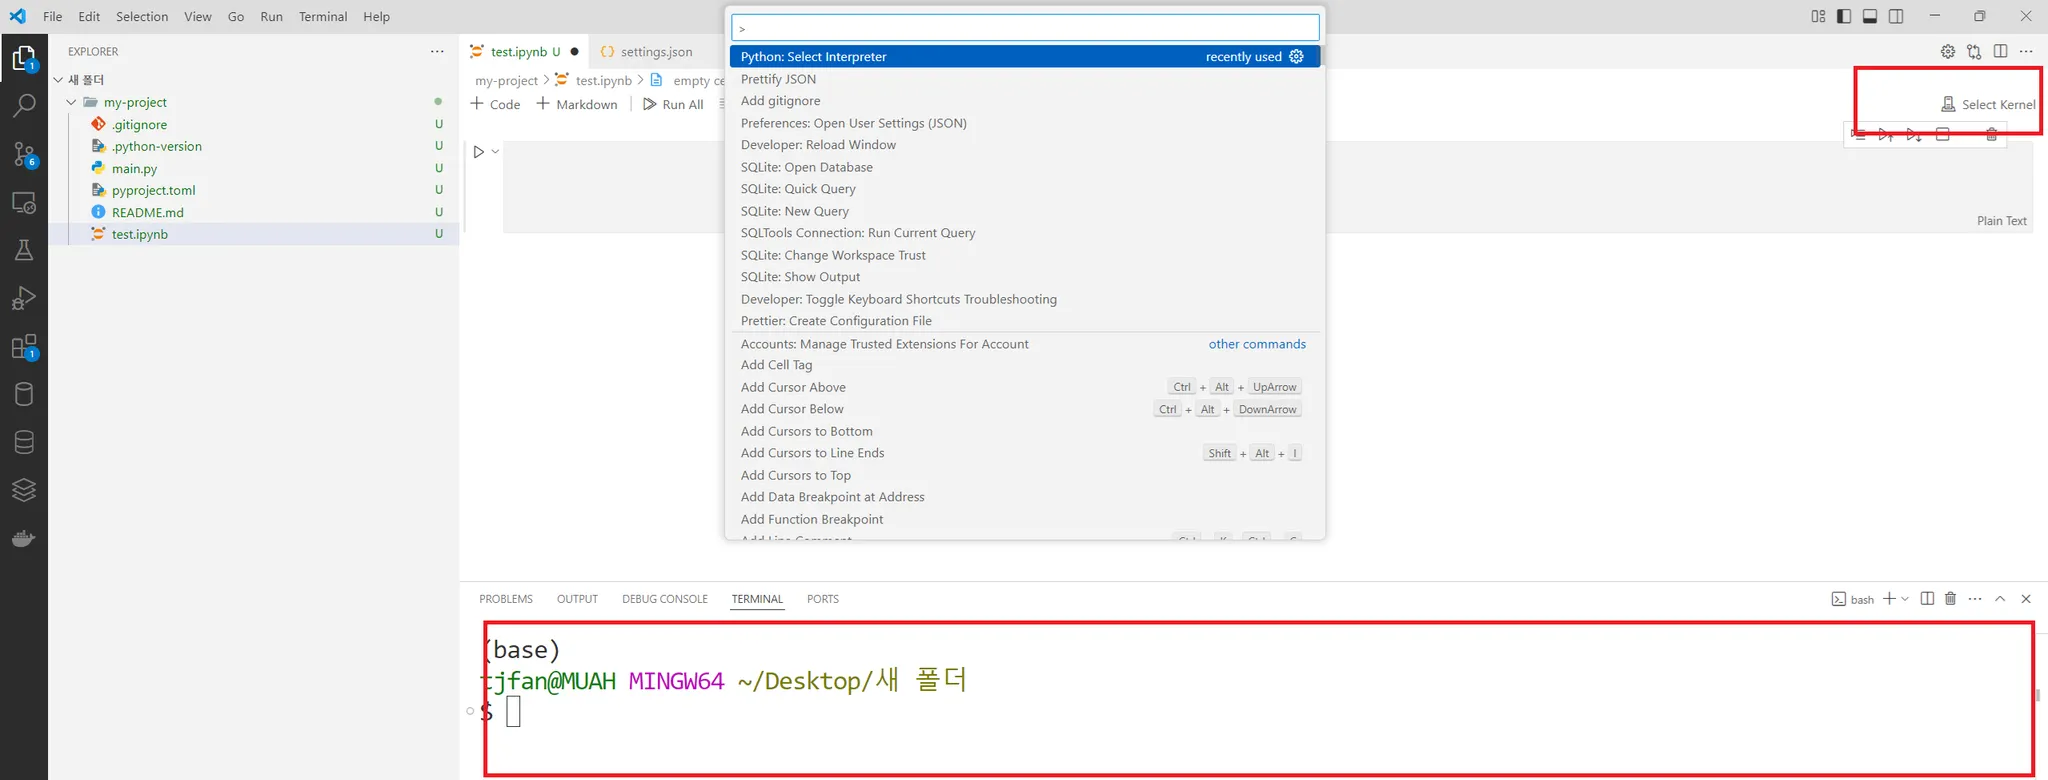This screenshot has height=780, width=2048.
Task: Choose Developer: Reload Window command
Action: tap(1025, 145)
